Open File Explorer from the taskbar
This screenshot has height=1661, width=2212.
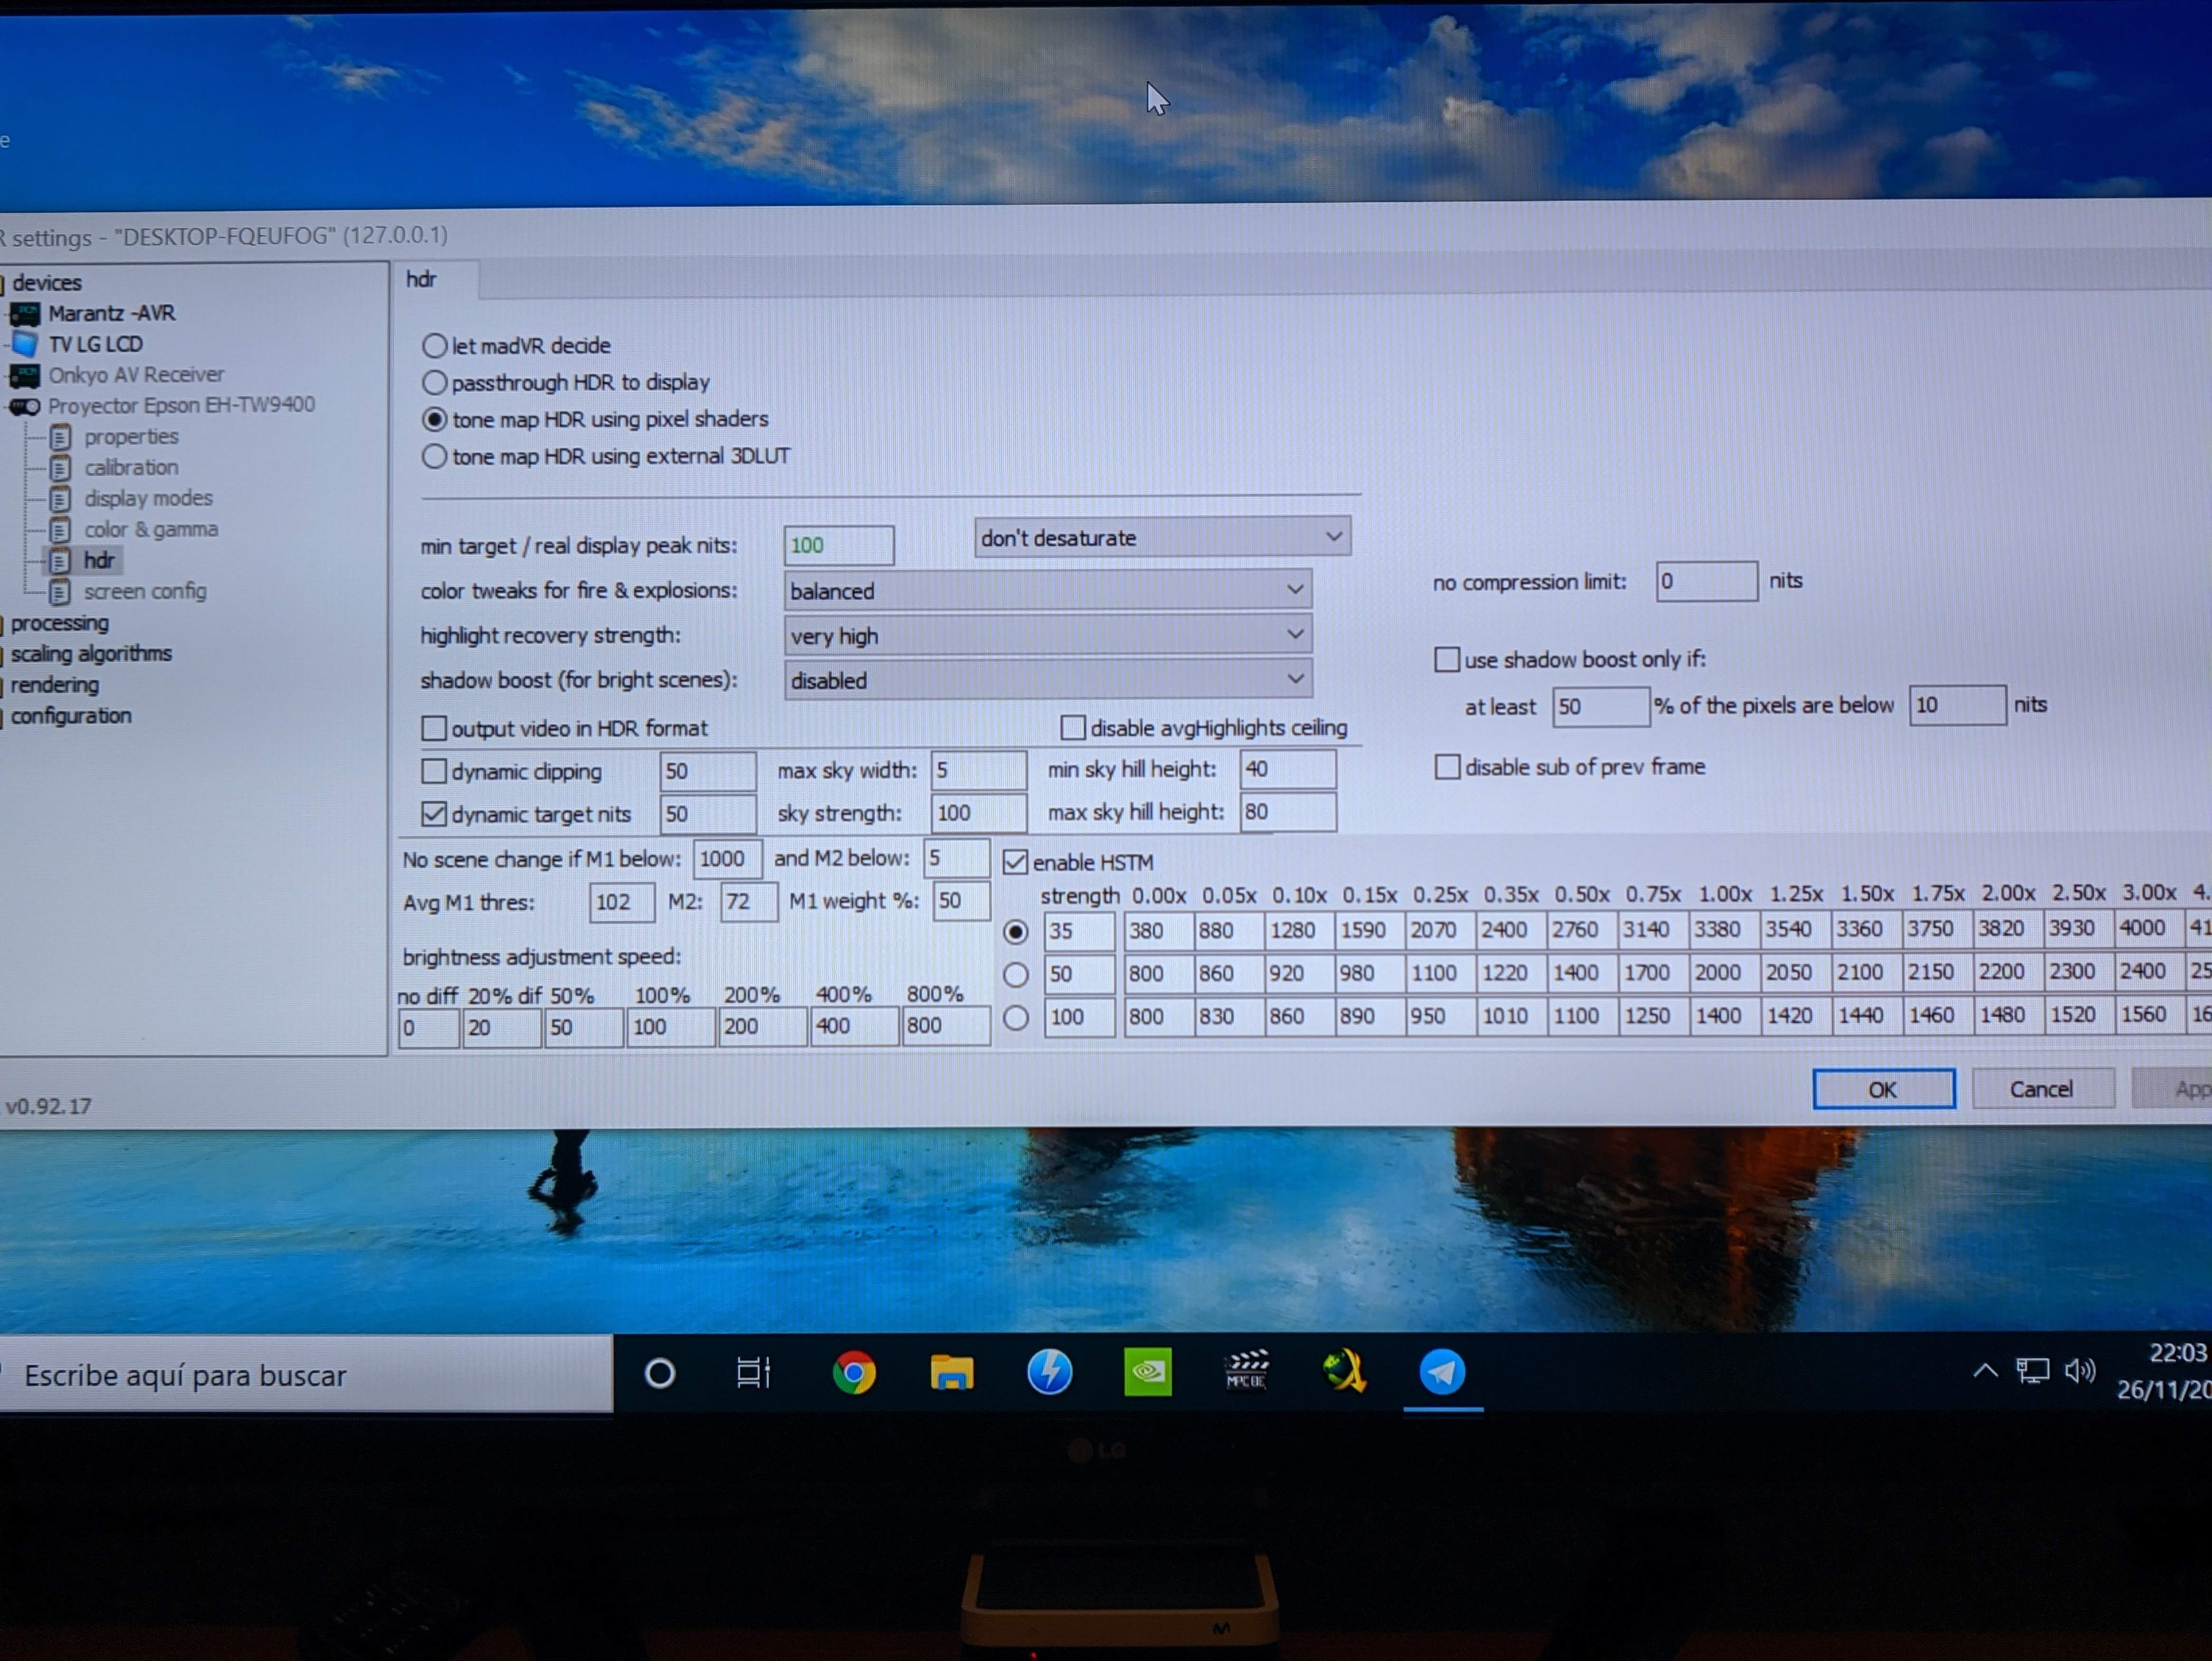[951, 1373]
